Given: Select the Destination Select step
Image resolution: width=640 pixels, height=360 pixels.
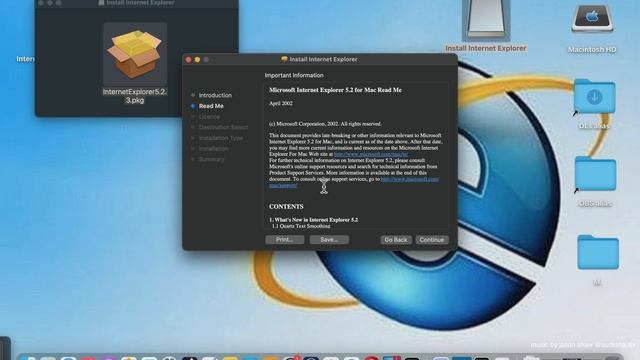Looking at the screenshot, I should click(223, 127).
